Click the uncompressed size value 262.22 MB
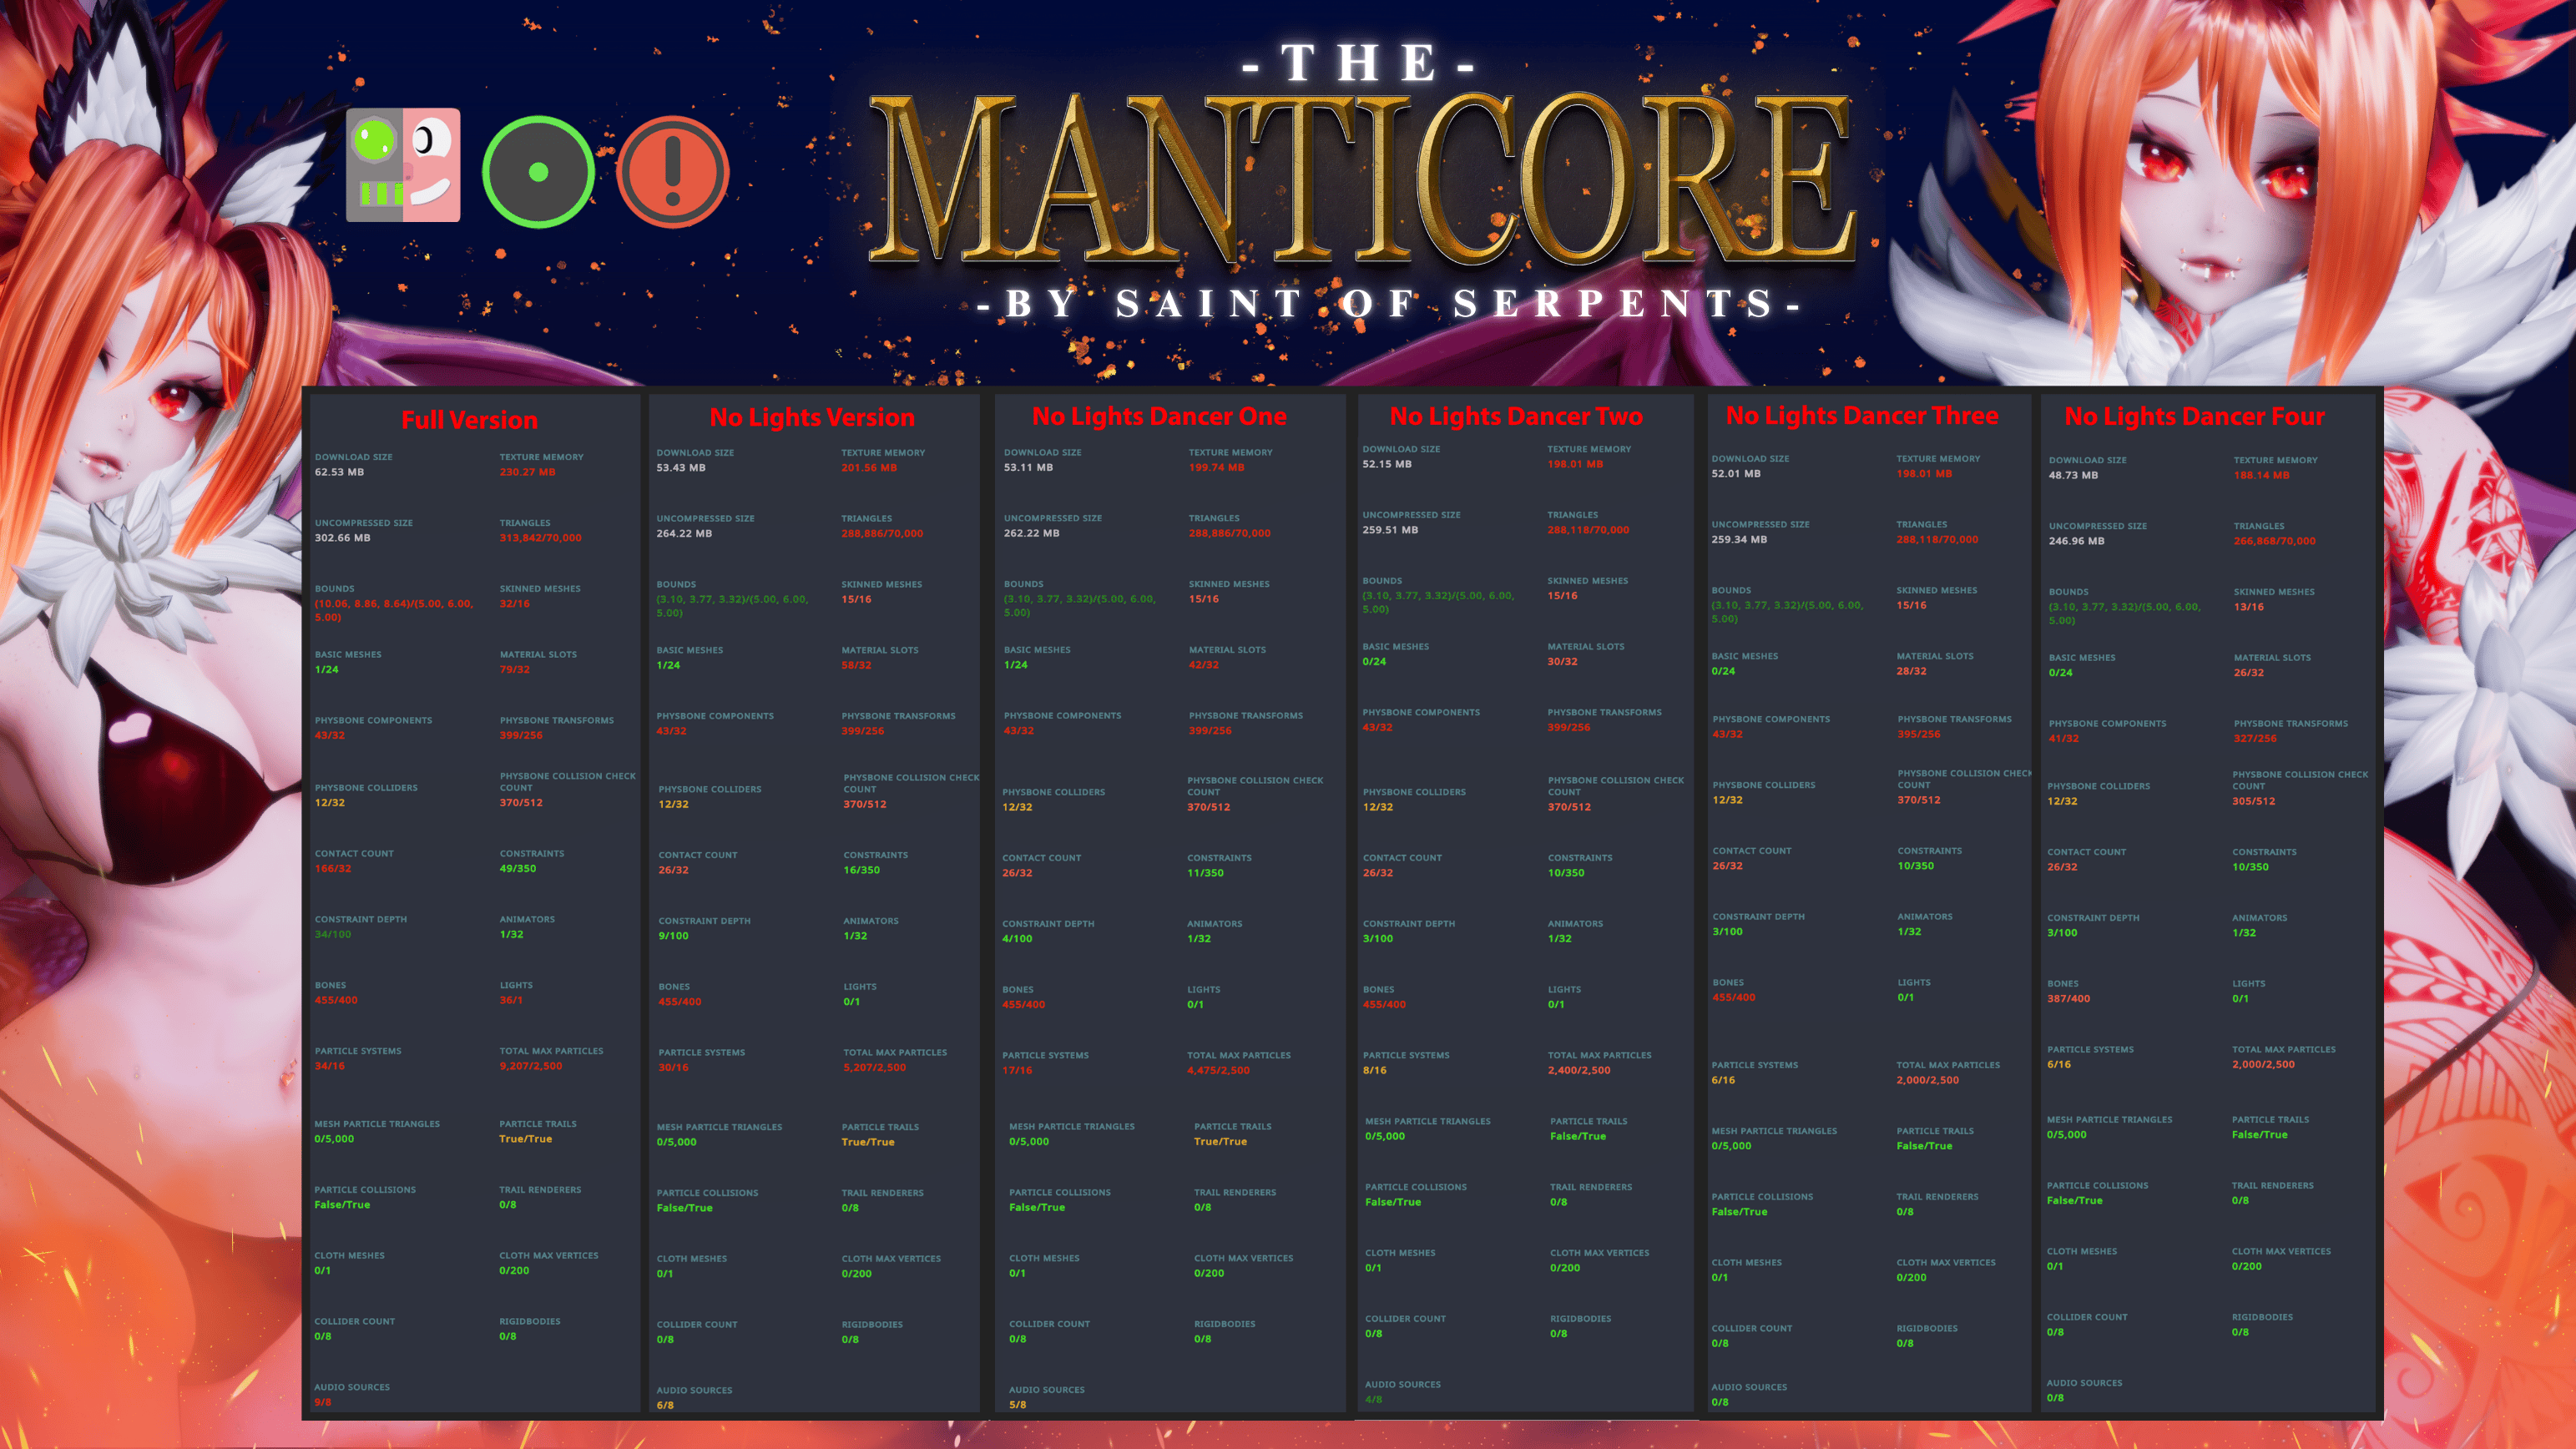This screenshot has width=2576, height=1449. coord(1031,534)
